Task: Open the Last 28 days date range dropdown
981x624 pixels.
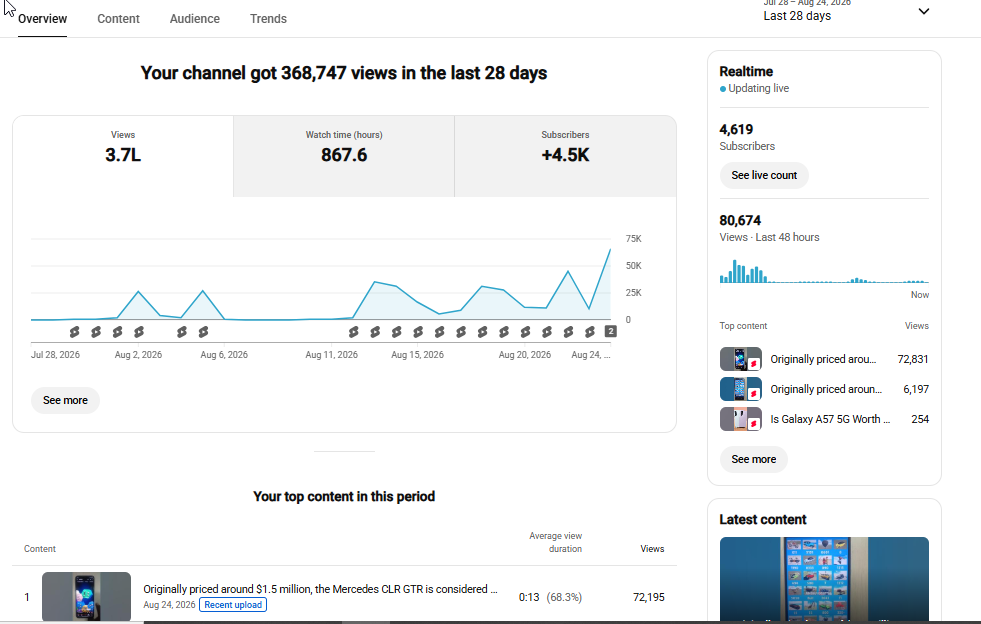Action: (x=846, y=11)
